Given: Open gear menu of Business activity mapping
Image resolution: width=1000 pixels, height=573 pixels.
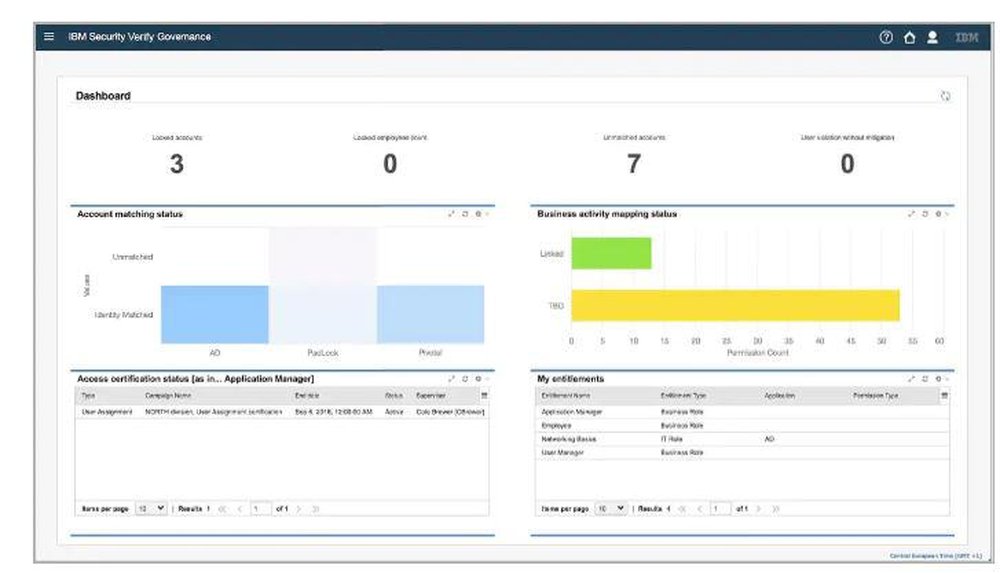Looking at the screenshot, I should pos(939,214).
